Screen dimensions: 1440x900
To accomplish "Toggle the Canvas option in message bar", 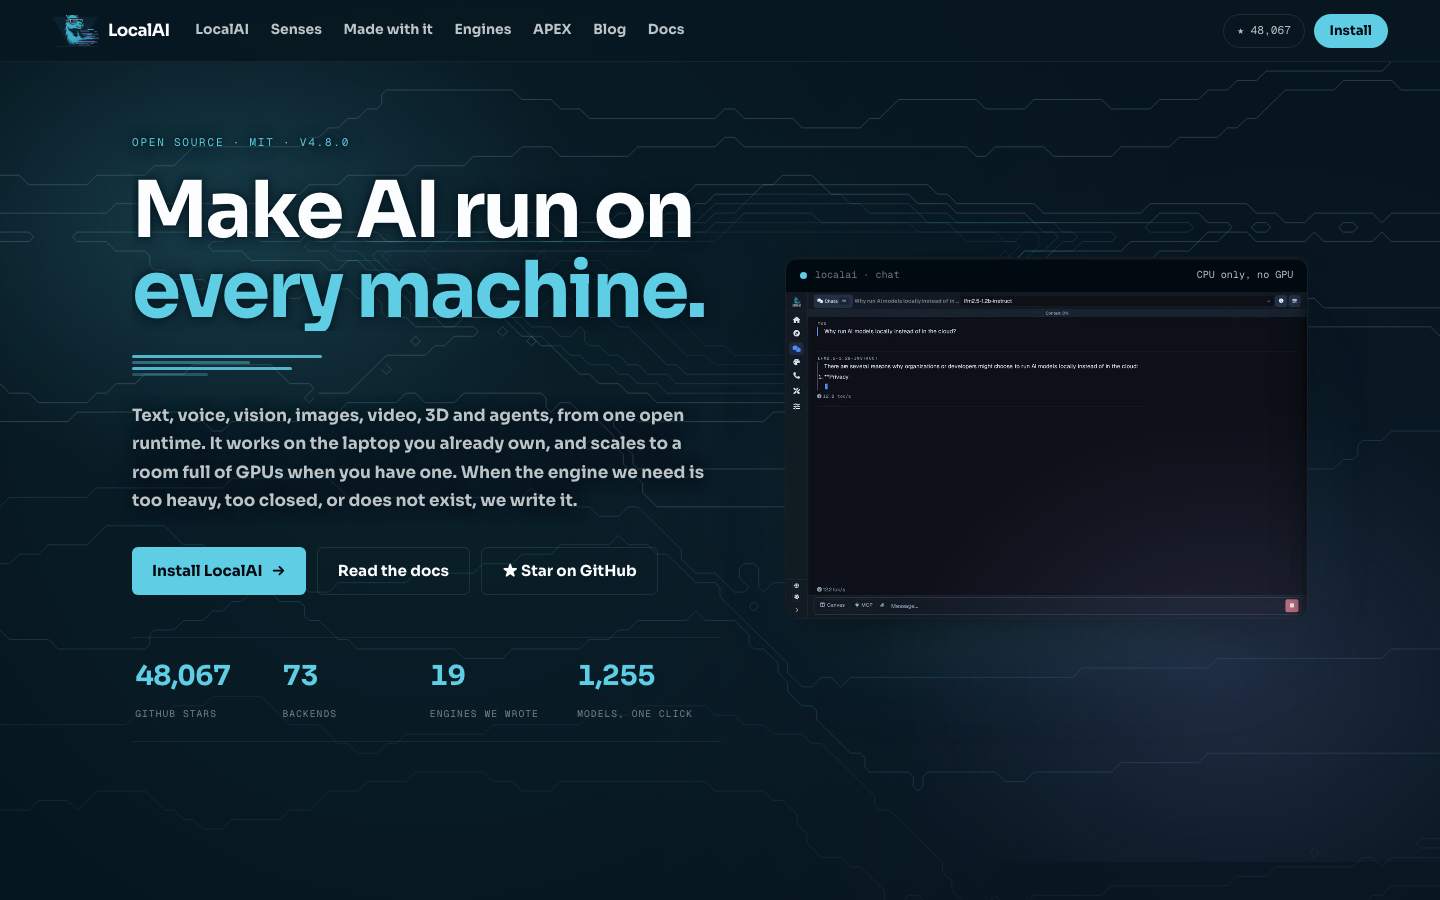I will pyautogui.click(x=832, y=605).
